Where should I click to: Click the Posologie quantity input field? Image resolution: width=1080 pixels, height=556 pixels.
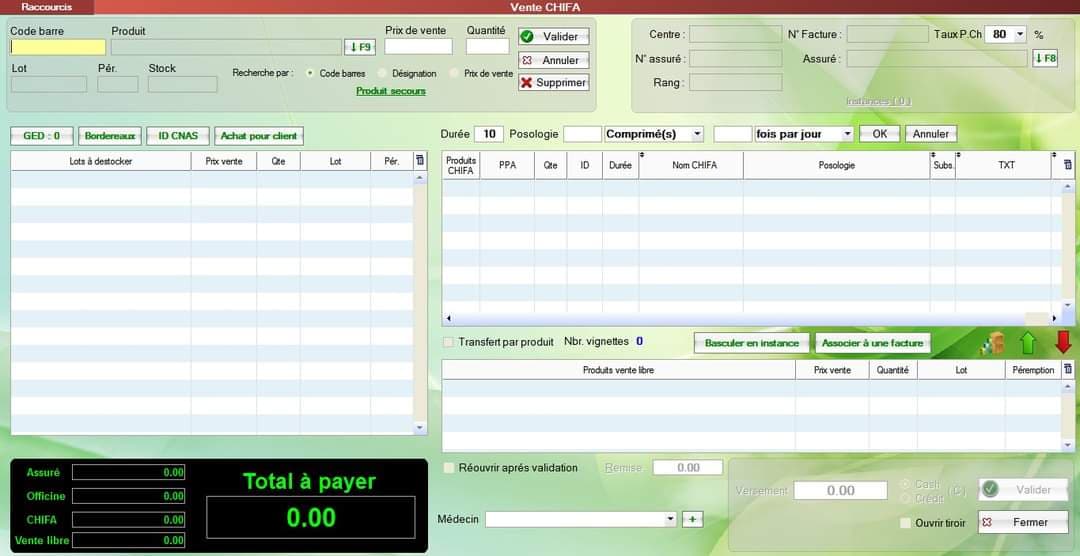583,134
